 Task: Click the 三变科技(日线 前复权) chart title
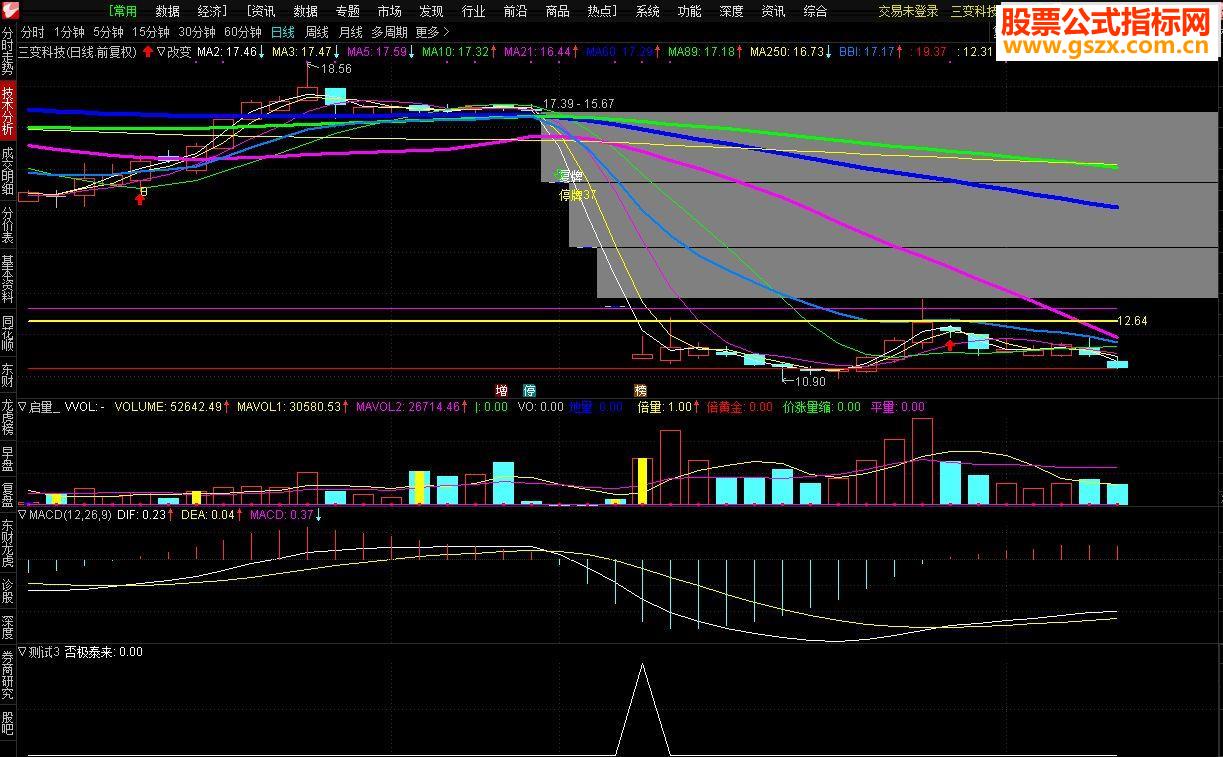click(77, 51)
